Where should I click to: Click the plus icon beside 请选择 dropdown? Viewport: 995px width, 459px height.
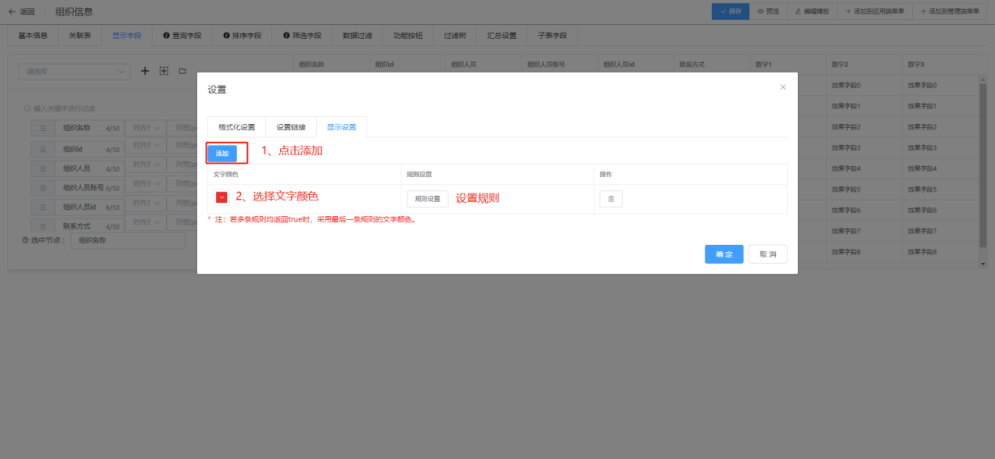(145, 71)
